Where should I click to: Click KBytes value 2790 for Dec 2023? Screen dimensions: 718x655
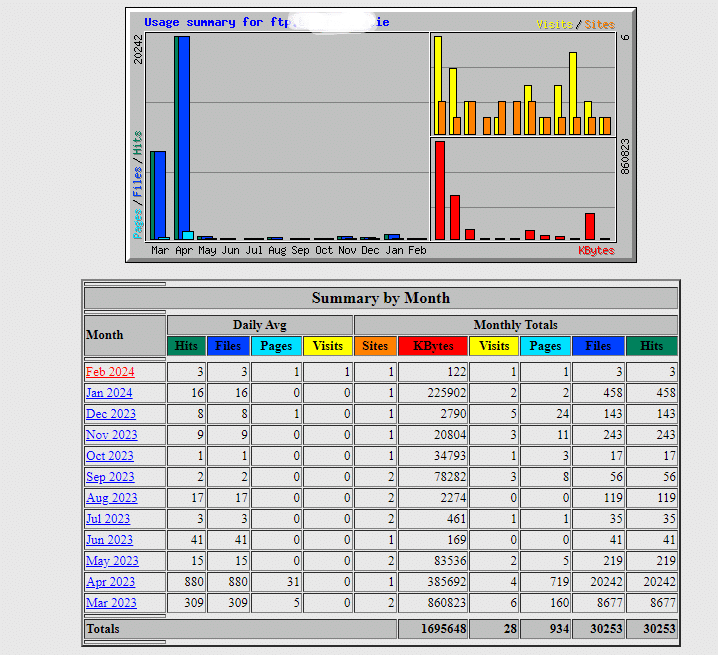pyautogui.click(x=453, y=414)
